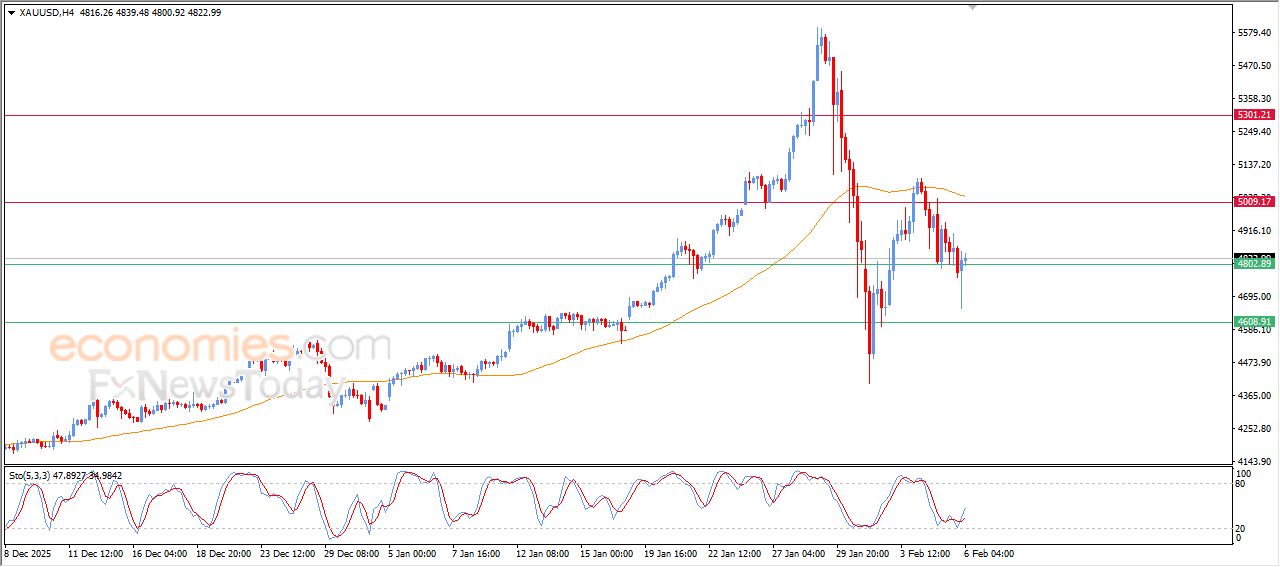Select the red 5301.21 price level label
1280x567 pixels.
coord(1254,115)
